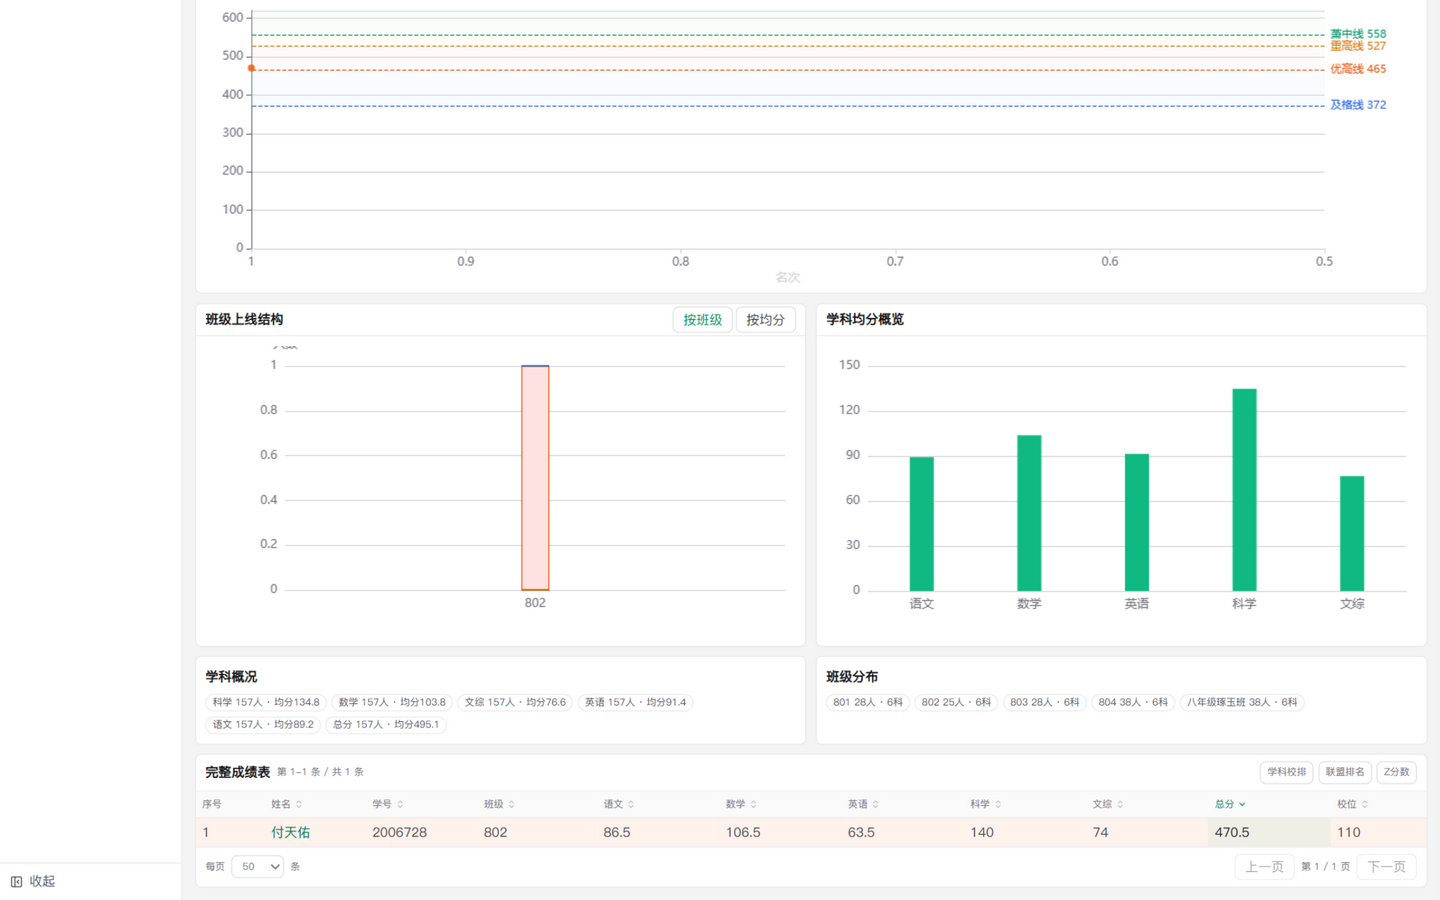This screenshot has height=900, width=1440.
Task: Sort table by 班级 column arrows
Action: (x=512, y=804)
